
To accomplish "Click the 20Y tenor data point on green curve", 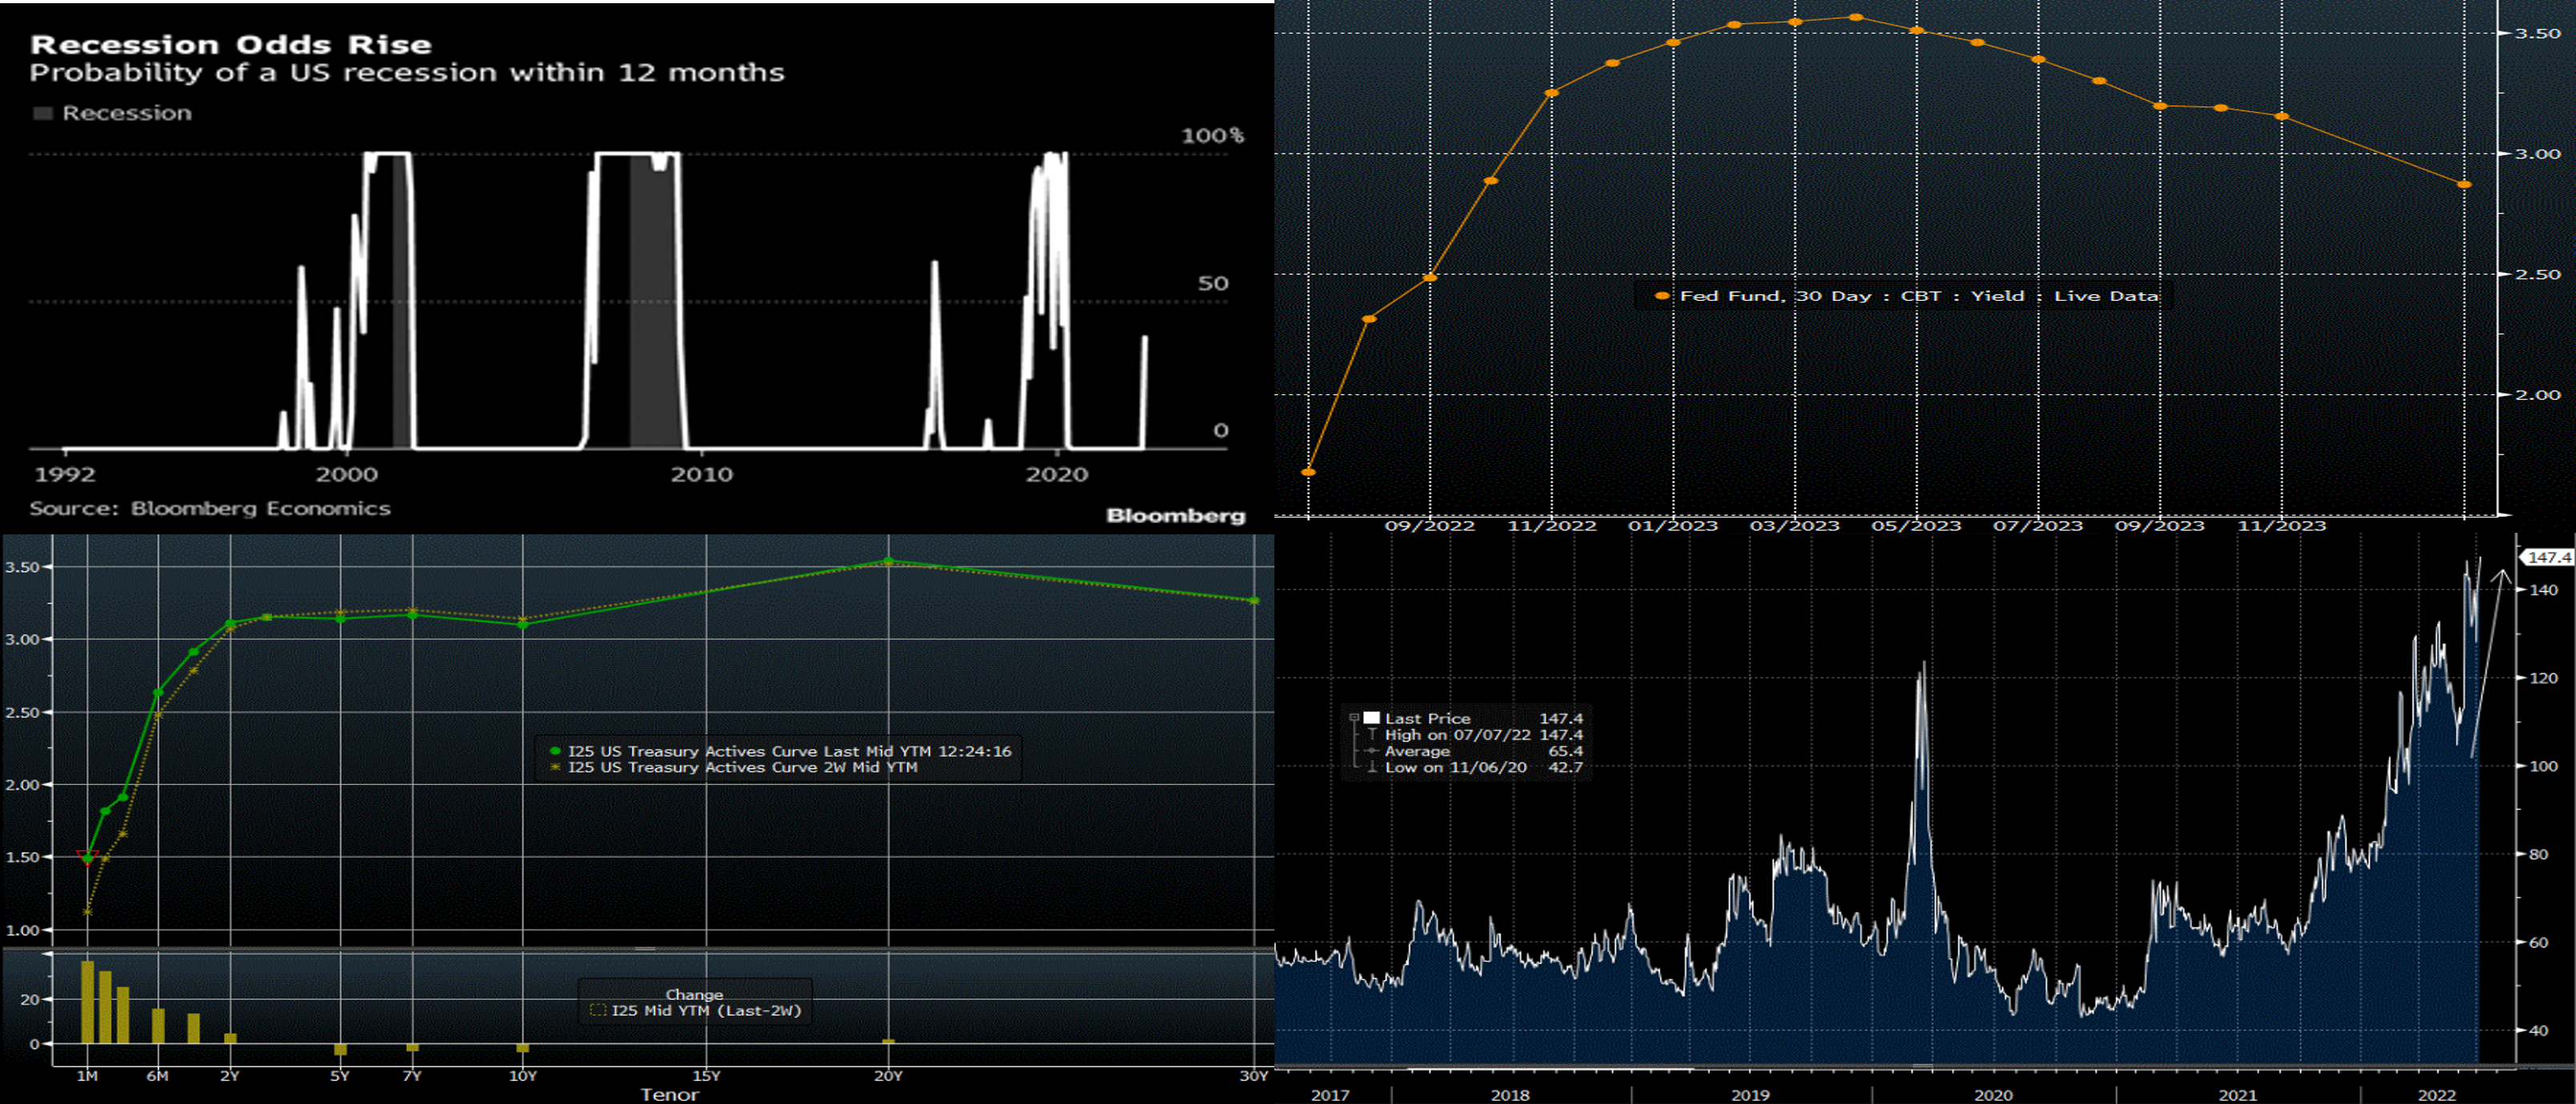I will pyautogui.click(x=888, y=562).
